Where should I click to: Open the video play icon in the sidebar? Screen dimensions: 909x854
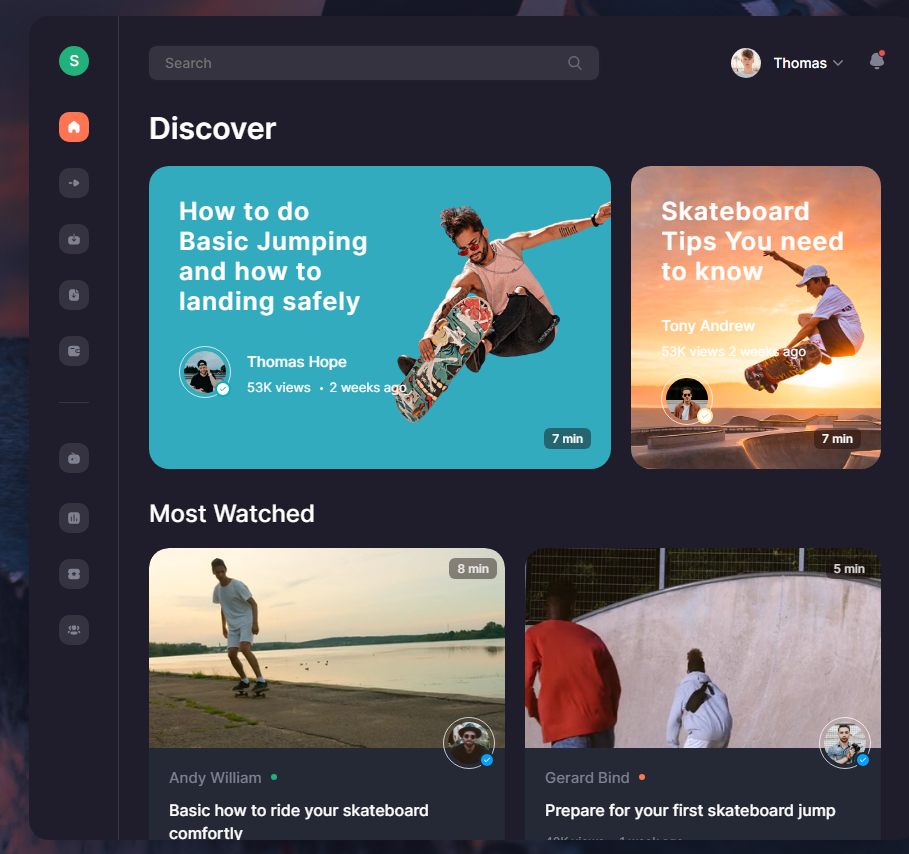[x=74, y=183]
